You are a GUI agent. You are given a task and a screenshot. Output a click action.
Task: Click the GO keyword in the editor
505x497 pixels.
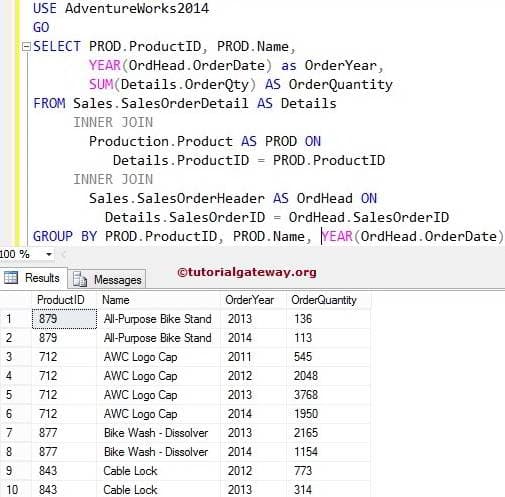tap(41, 27)
